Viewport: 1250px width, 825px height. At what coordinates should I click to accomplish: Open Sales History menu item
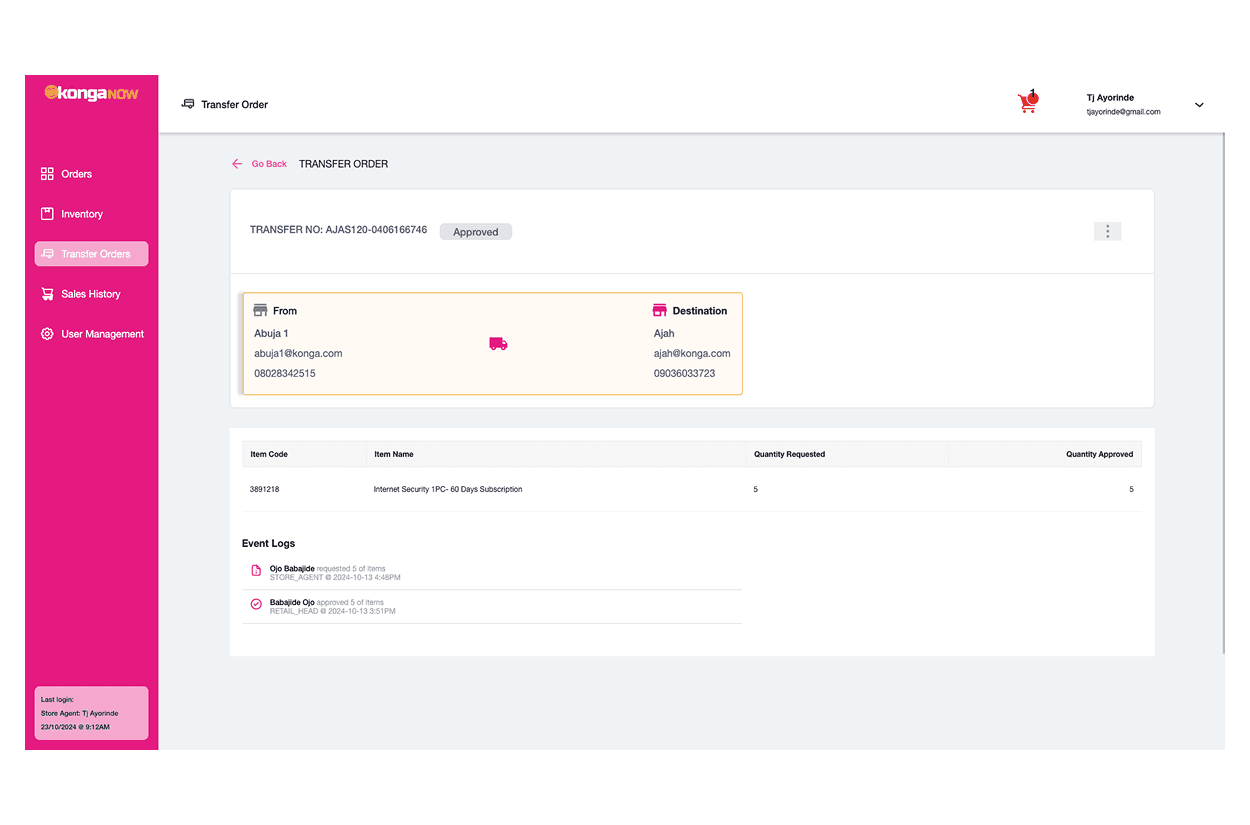pyautogui.click(x=90, y=294)
